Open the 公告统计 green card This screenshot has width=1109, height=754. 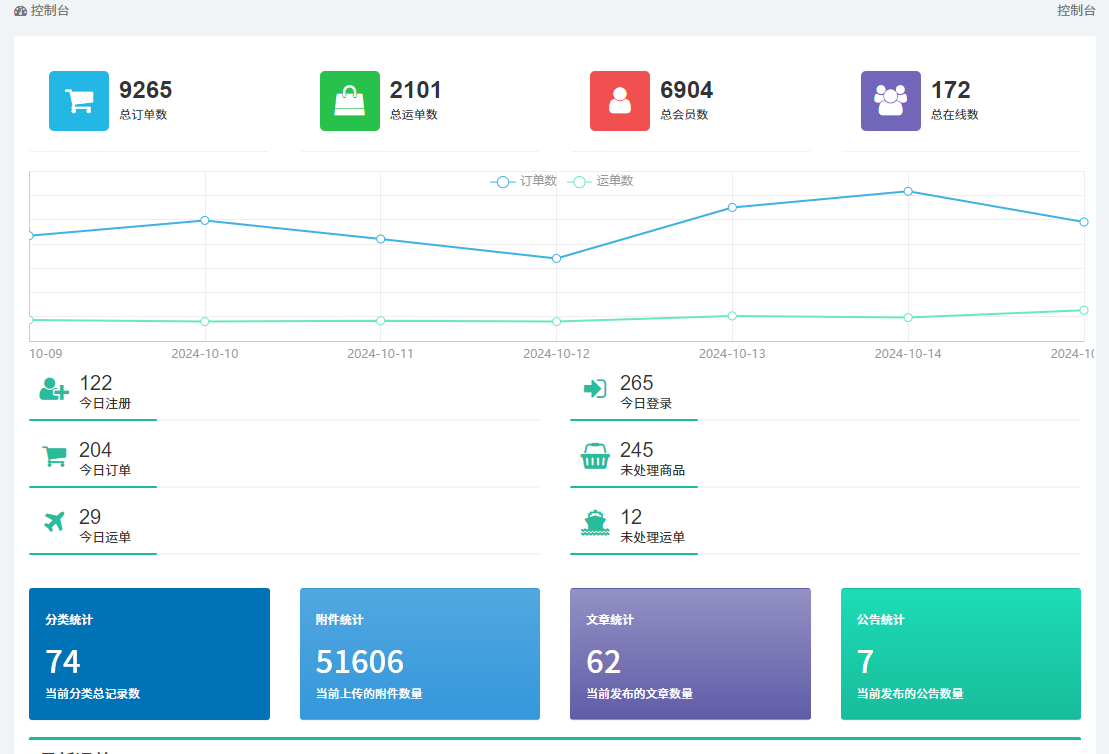pos(960,653)
